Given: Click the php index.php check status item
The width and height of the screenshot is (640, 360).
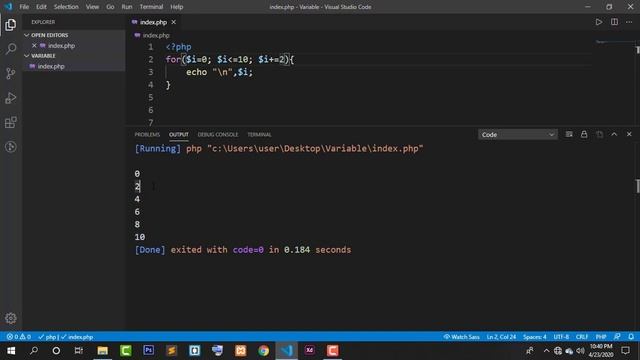Looking at the screenshot, I should coord(66,337).
